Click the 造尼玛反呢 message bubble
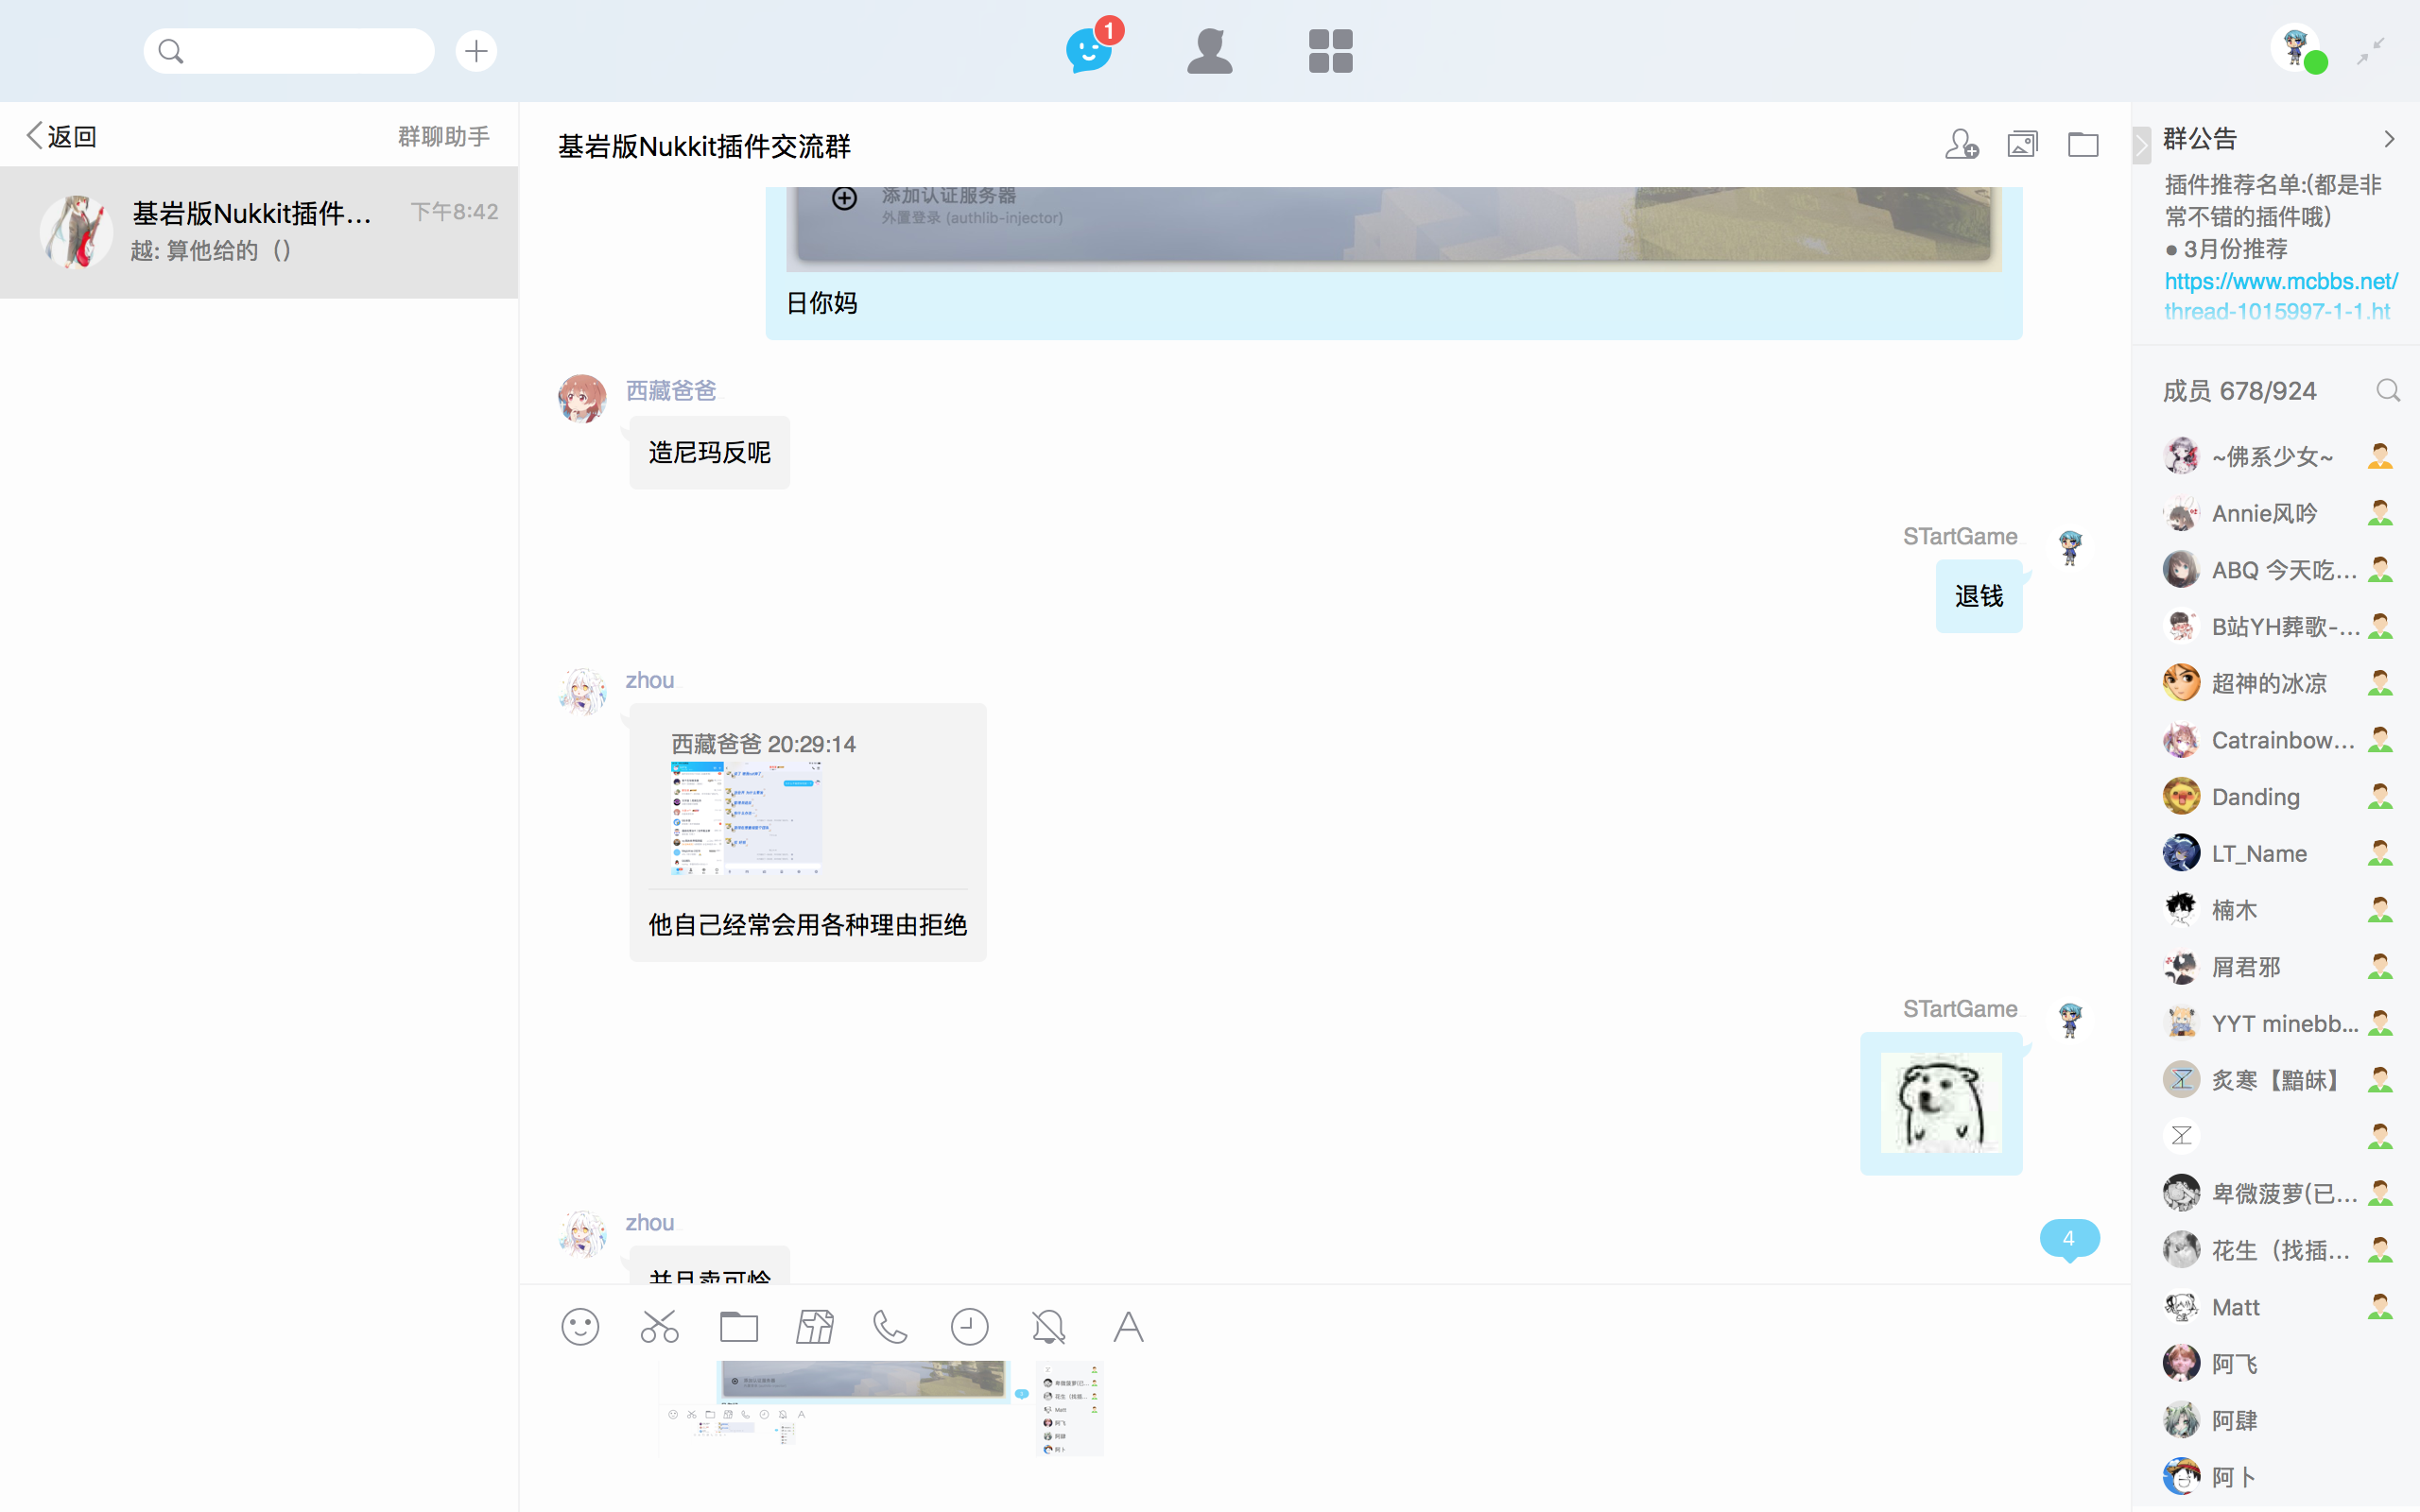 click(x=709, y=453)
